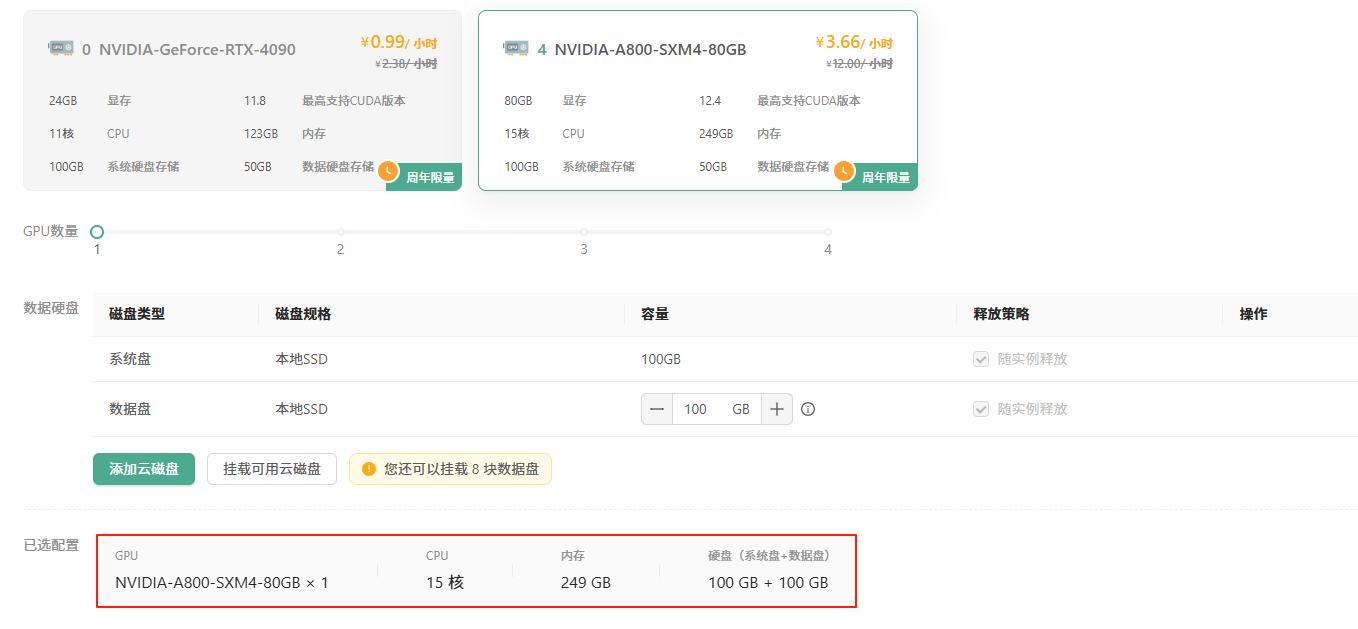The height and width of the screenshot is (629, 1358).
Task: Decrease data disk capacity with minus button
Action: [x=657, y=409]
